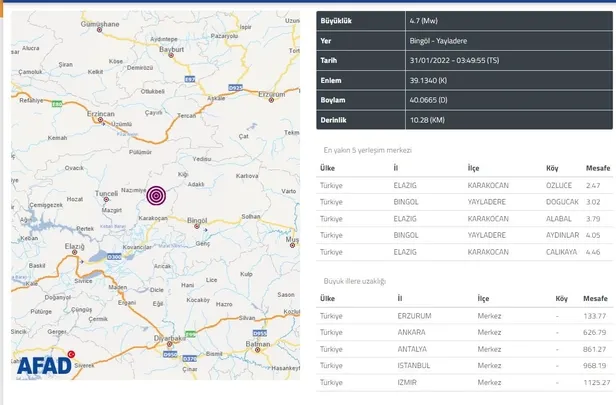Click the ANKARA entry in distance table

pos(414,332)
